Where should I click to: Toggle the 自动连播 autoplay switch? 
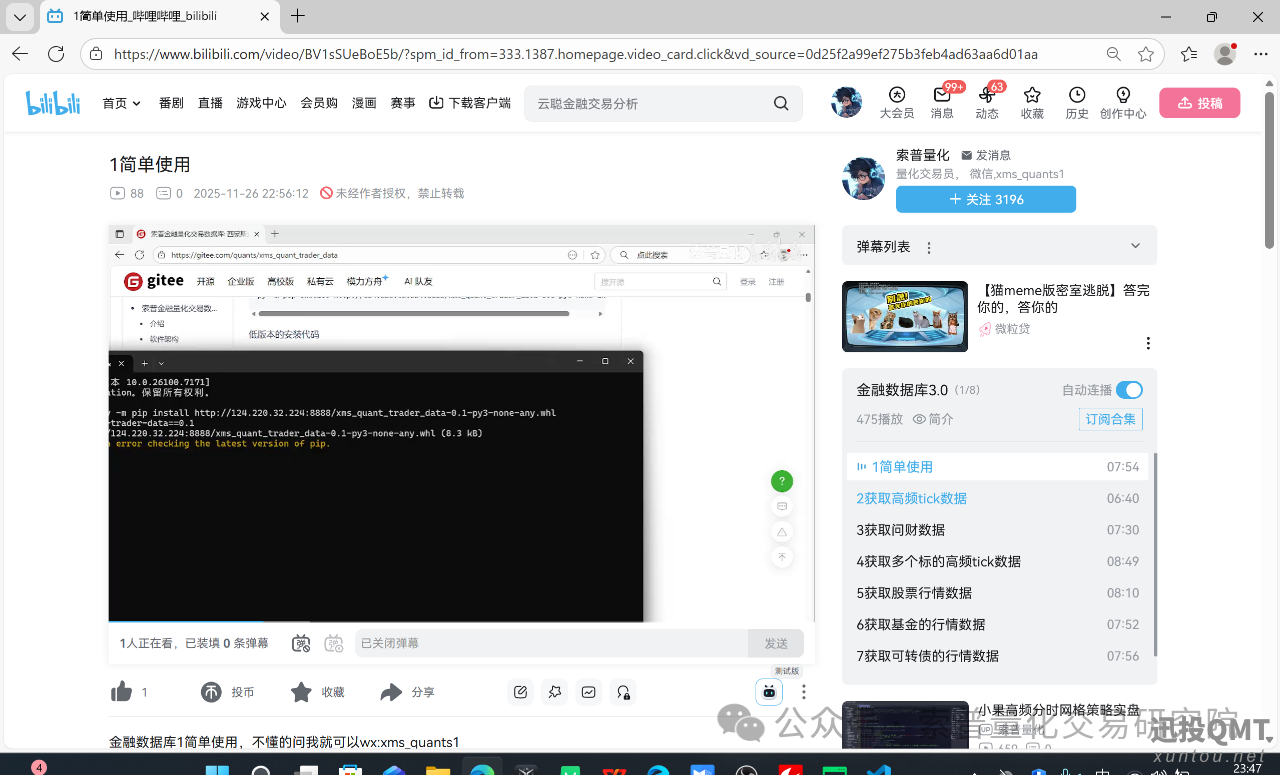1129,390
